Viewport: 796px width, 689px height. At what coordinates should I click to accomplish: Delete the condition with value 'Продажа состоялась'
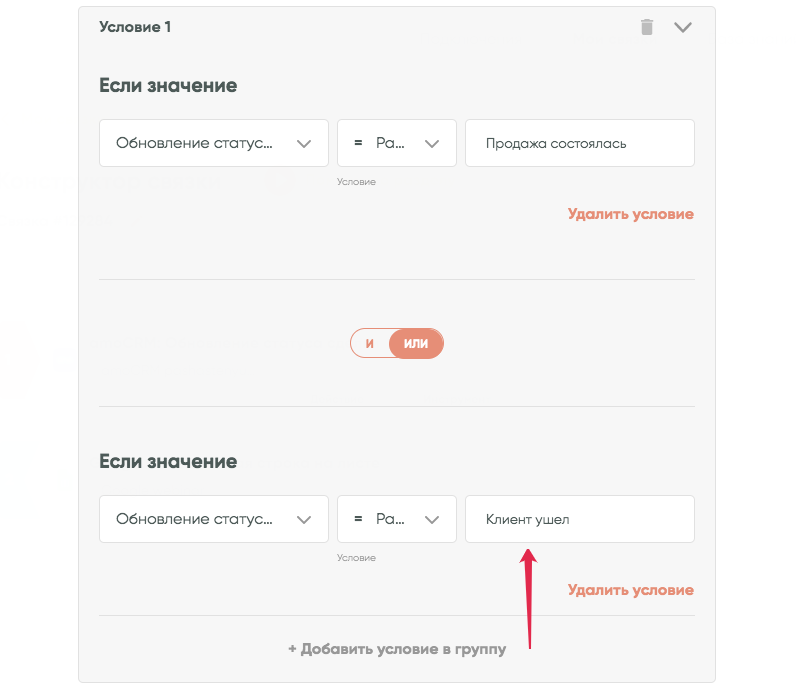(630, 214)
